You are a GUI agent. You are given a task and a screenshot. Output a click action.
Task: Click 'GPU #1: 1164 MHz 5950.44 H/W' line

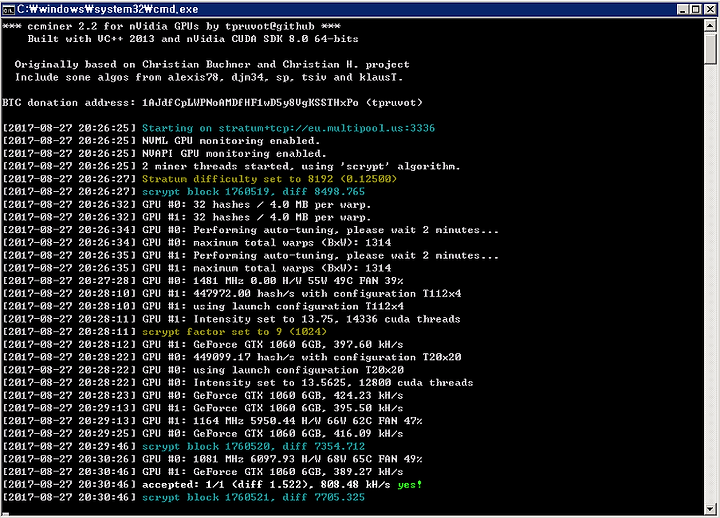[212, 421]
